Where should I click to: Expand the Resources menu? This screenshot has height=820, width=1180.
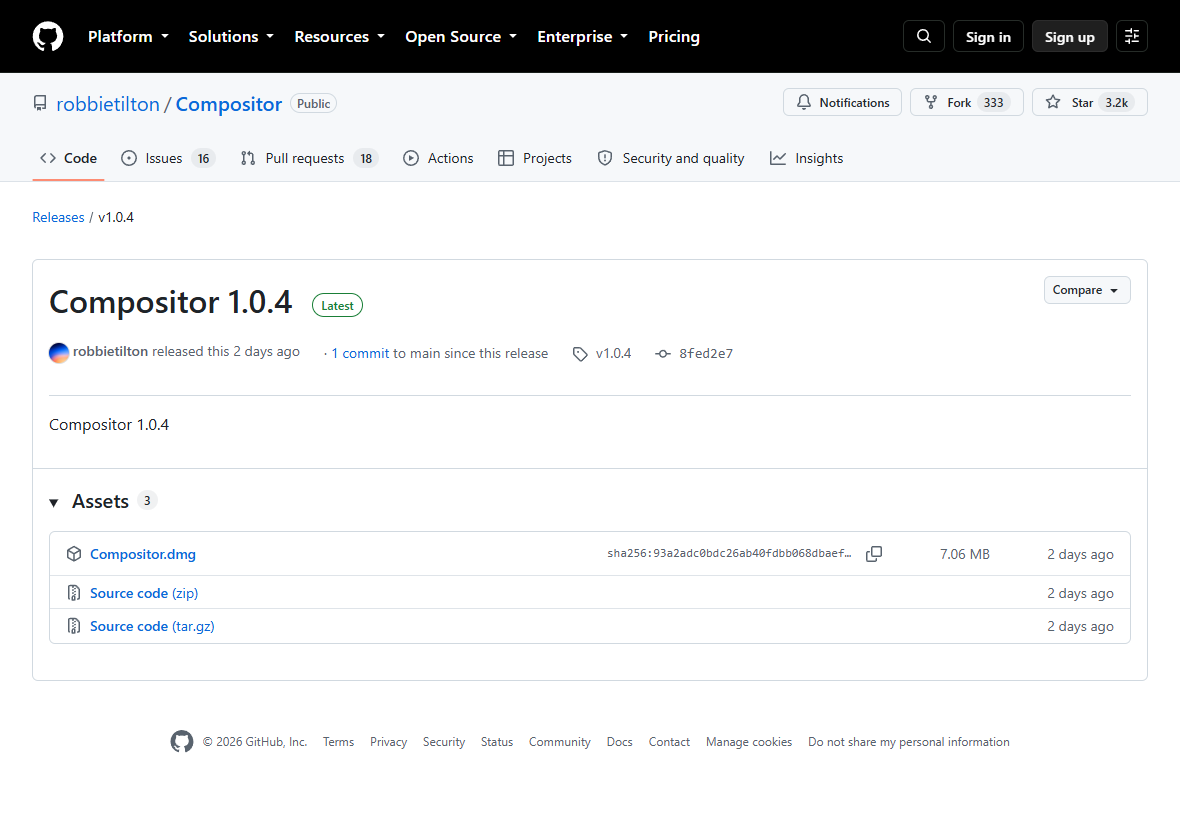point(339,36)
